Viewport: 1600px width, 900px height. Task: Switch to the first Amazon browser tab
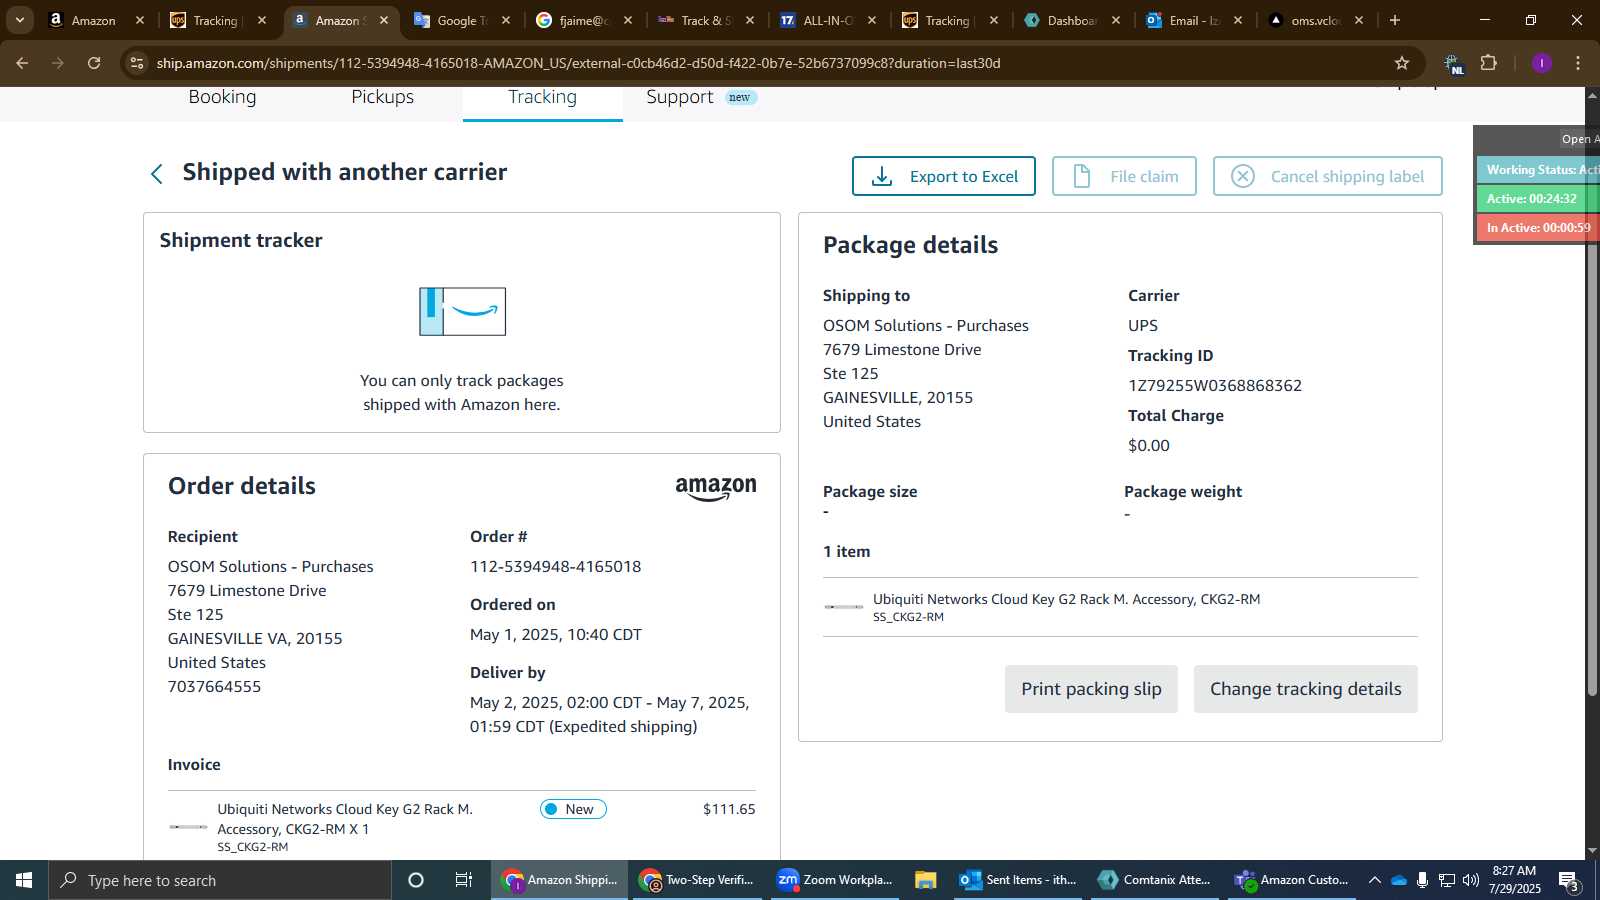click(94, 20)
